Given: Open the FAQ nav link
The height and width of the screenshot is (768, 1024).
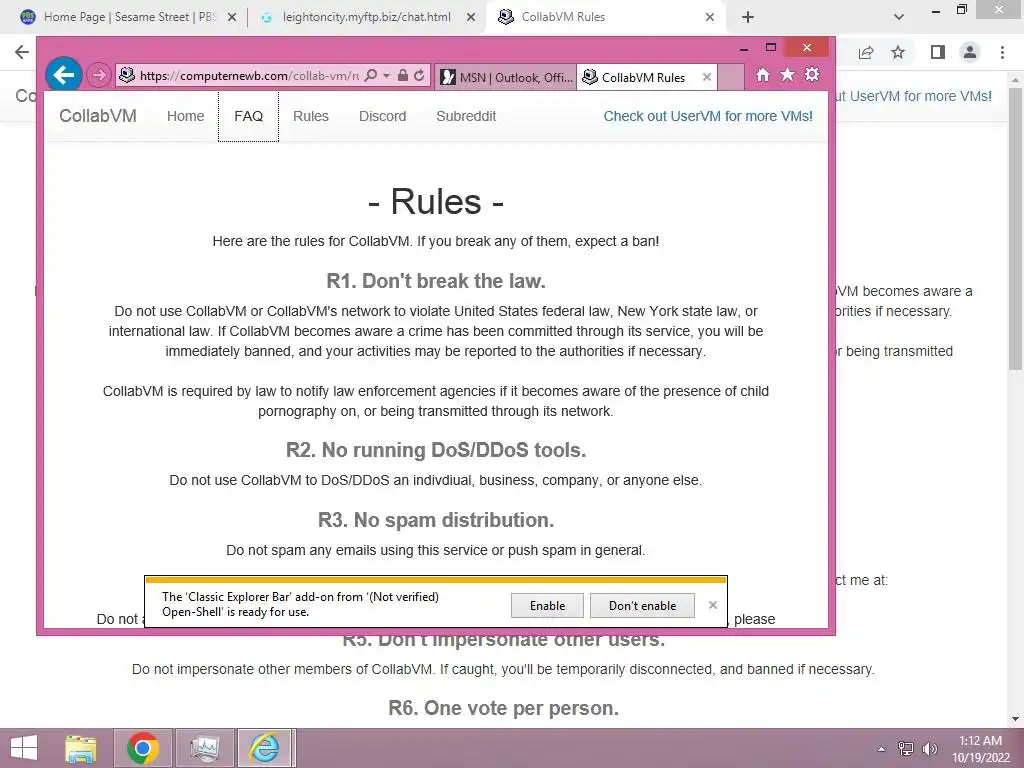Looking at the screenshot, I should click(x=248, y=116).
